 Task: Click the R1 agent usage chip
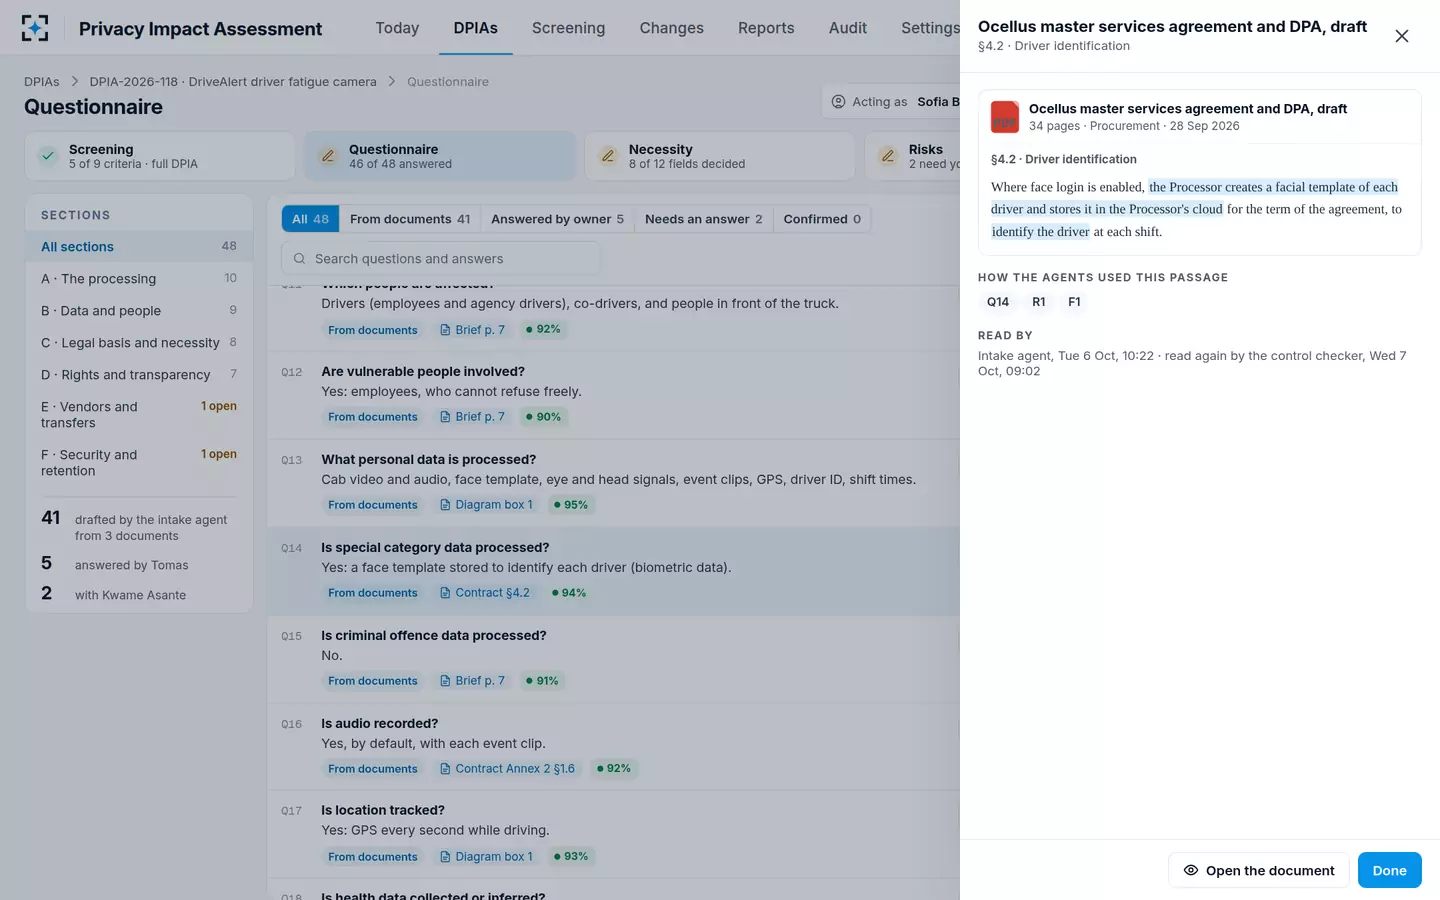click(x=1039, y=302)
